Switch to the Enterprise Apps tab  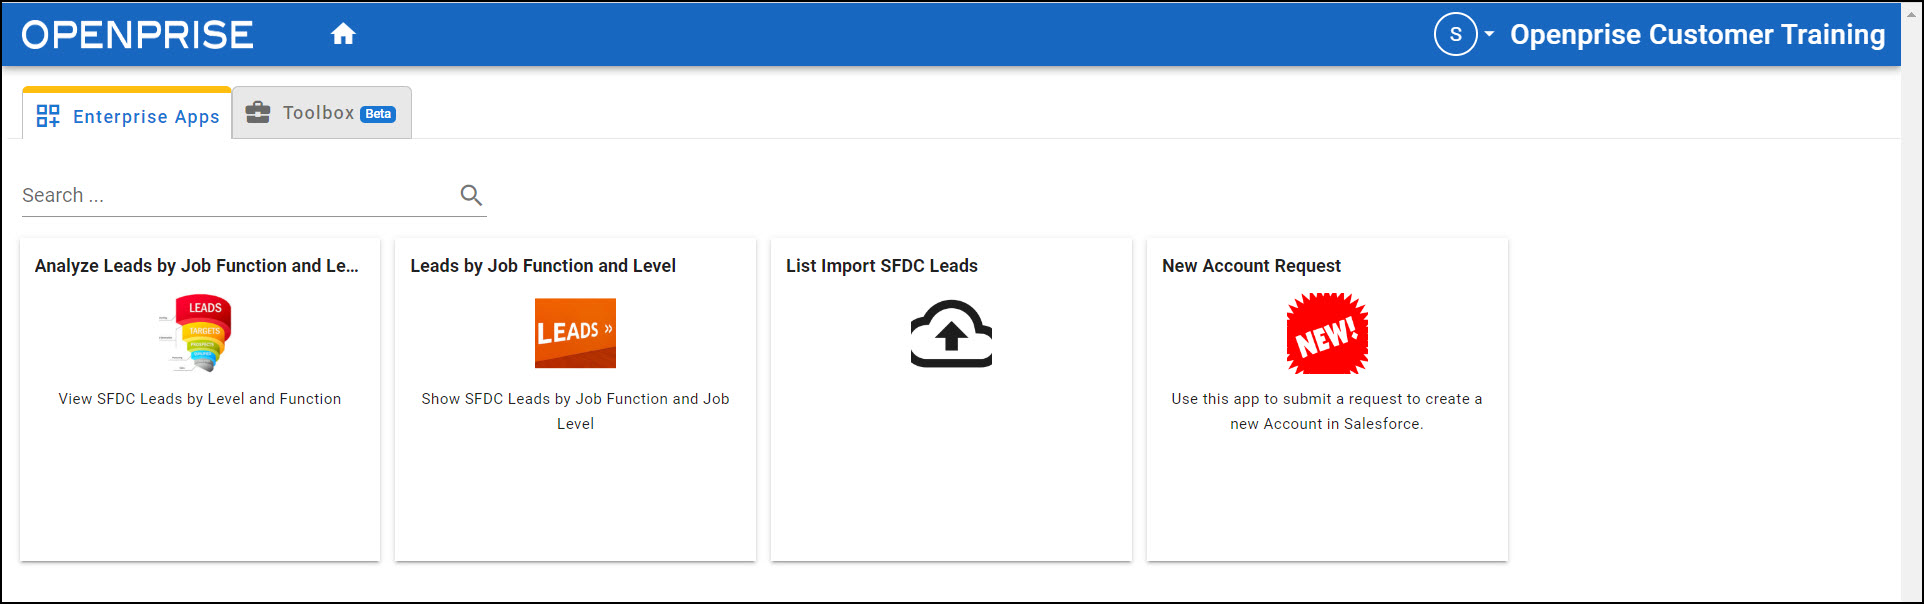click(127, 115)
